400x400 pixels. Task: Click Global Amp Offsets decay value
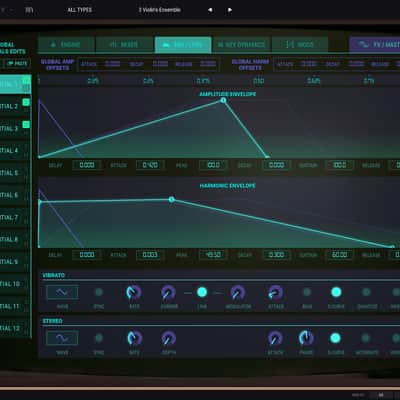160,64
